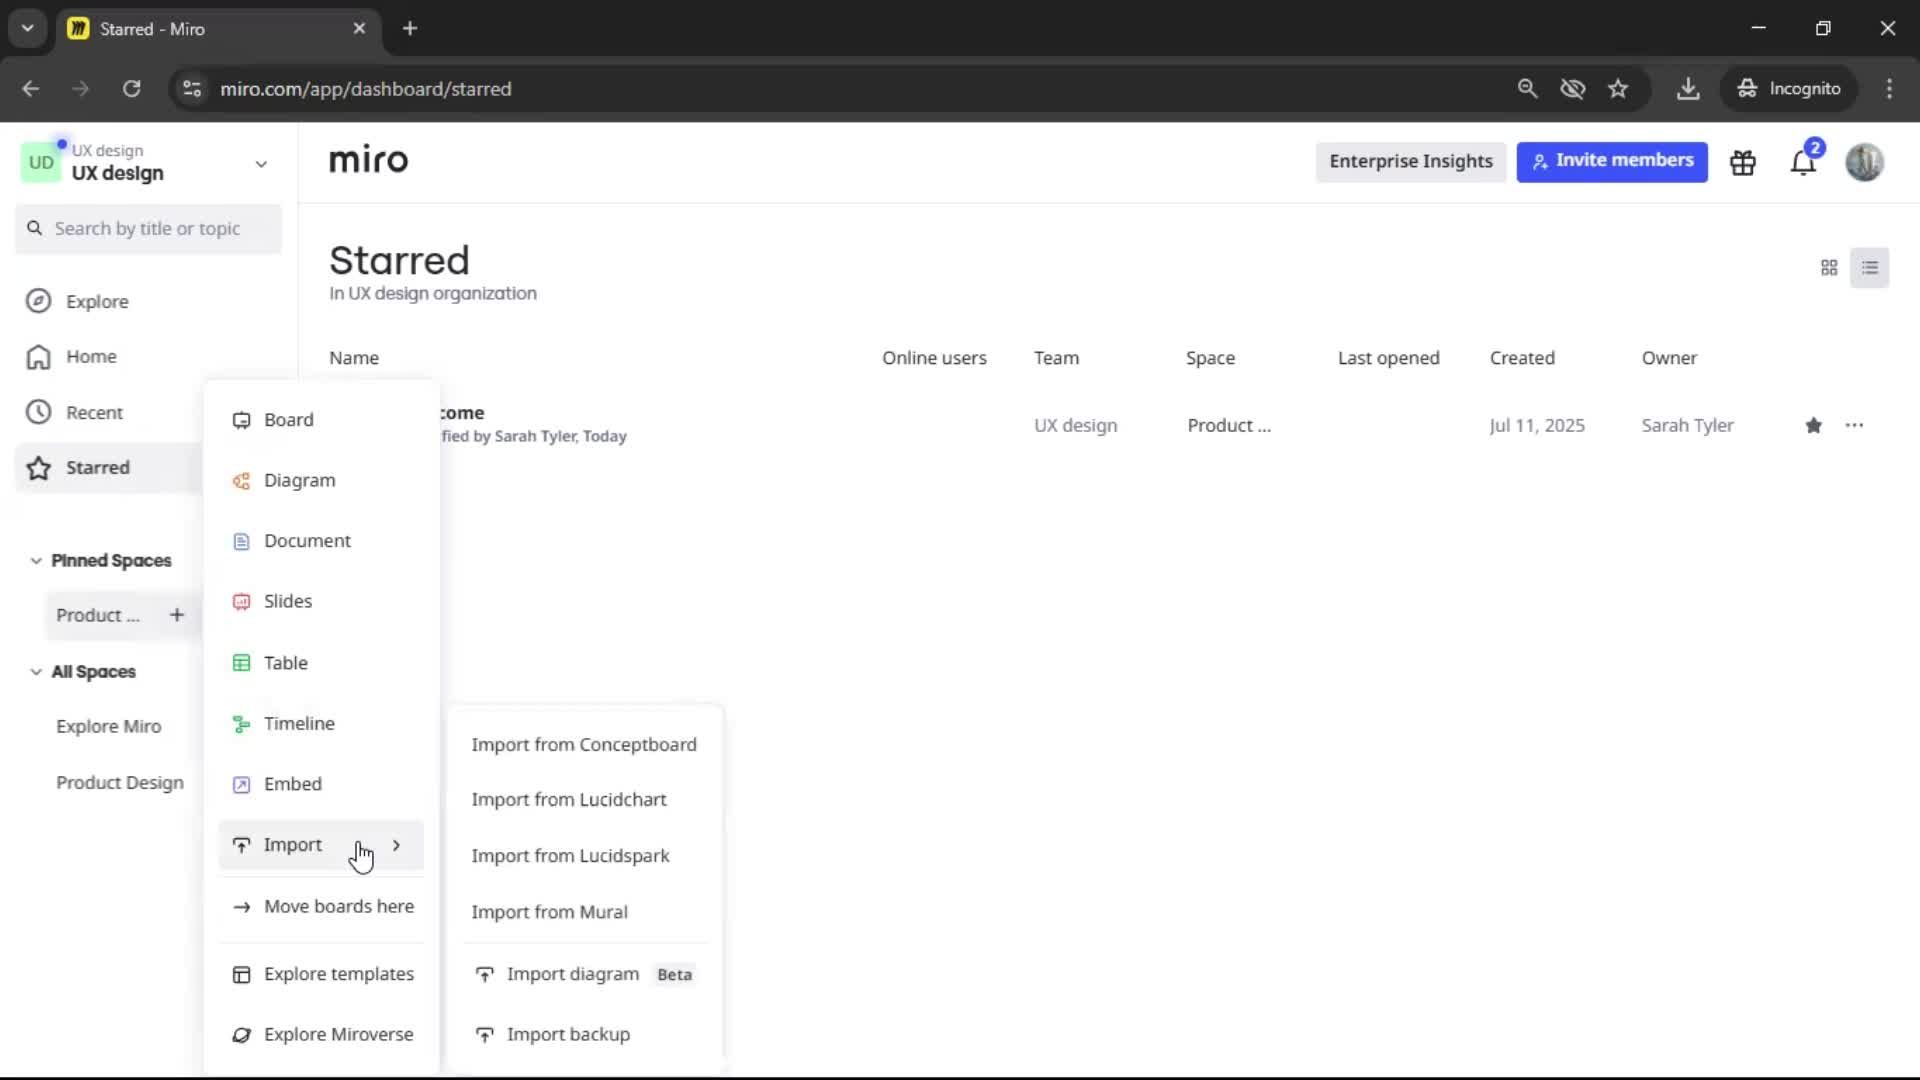The height and width of the screenshot is (1080, 1920).
Task: Expand the Import submenu arrow
Action: pos(397,846)
